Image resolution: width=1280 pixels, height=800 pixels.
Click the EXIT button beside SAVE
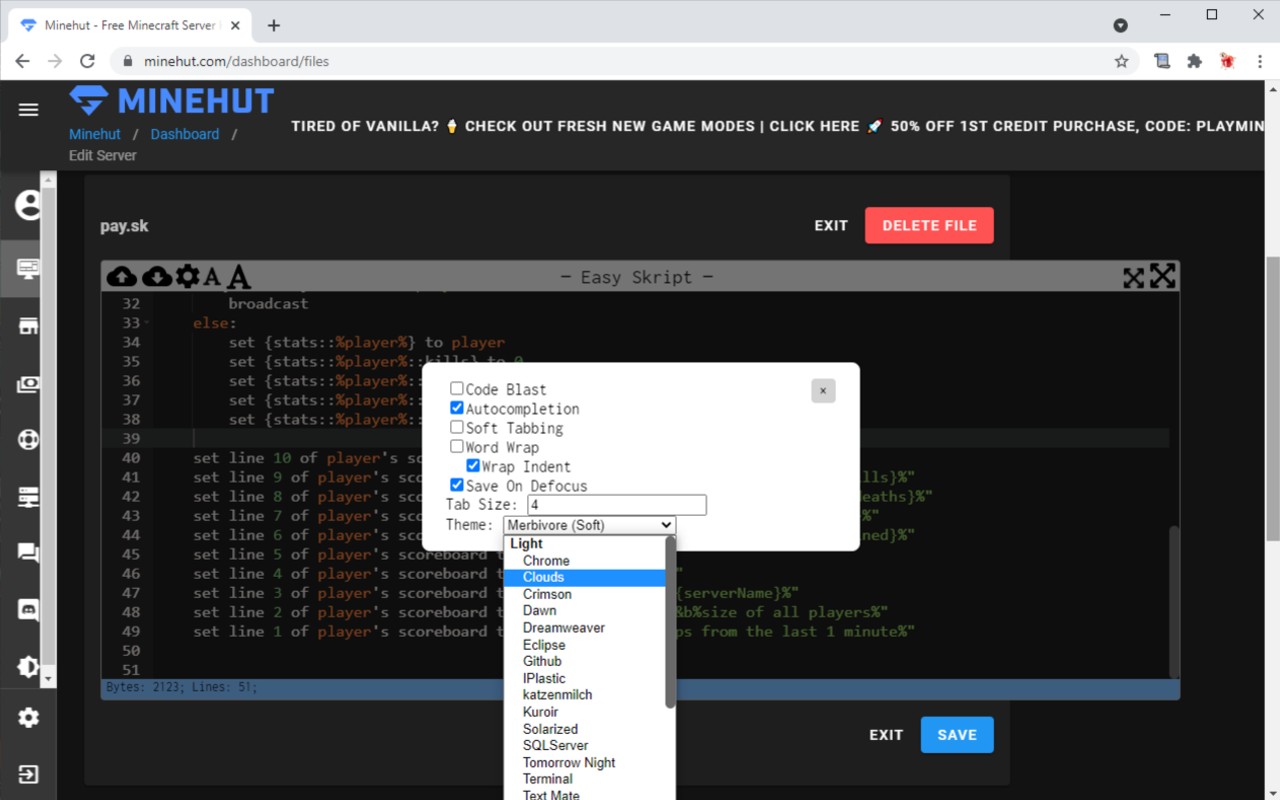886,735
